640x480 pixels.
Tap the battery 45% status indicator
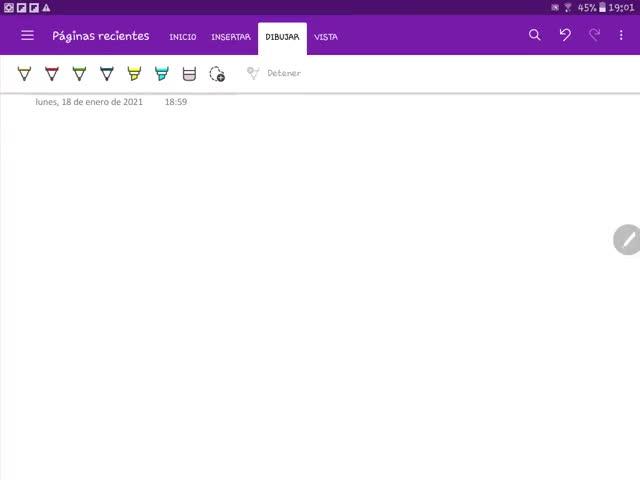[x=591, y=8]
